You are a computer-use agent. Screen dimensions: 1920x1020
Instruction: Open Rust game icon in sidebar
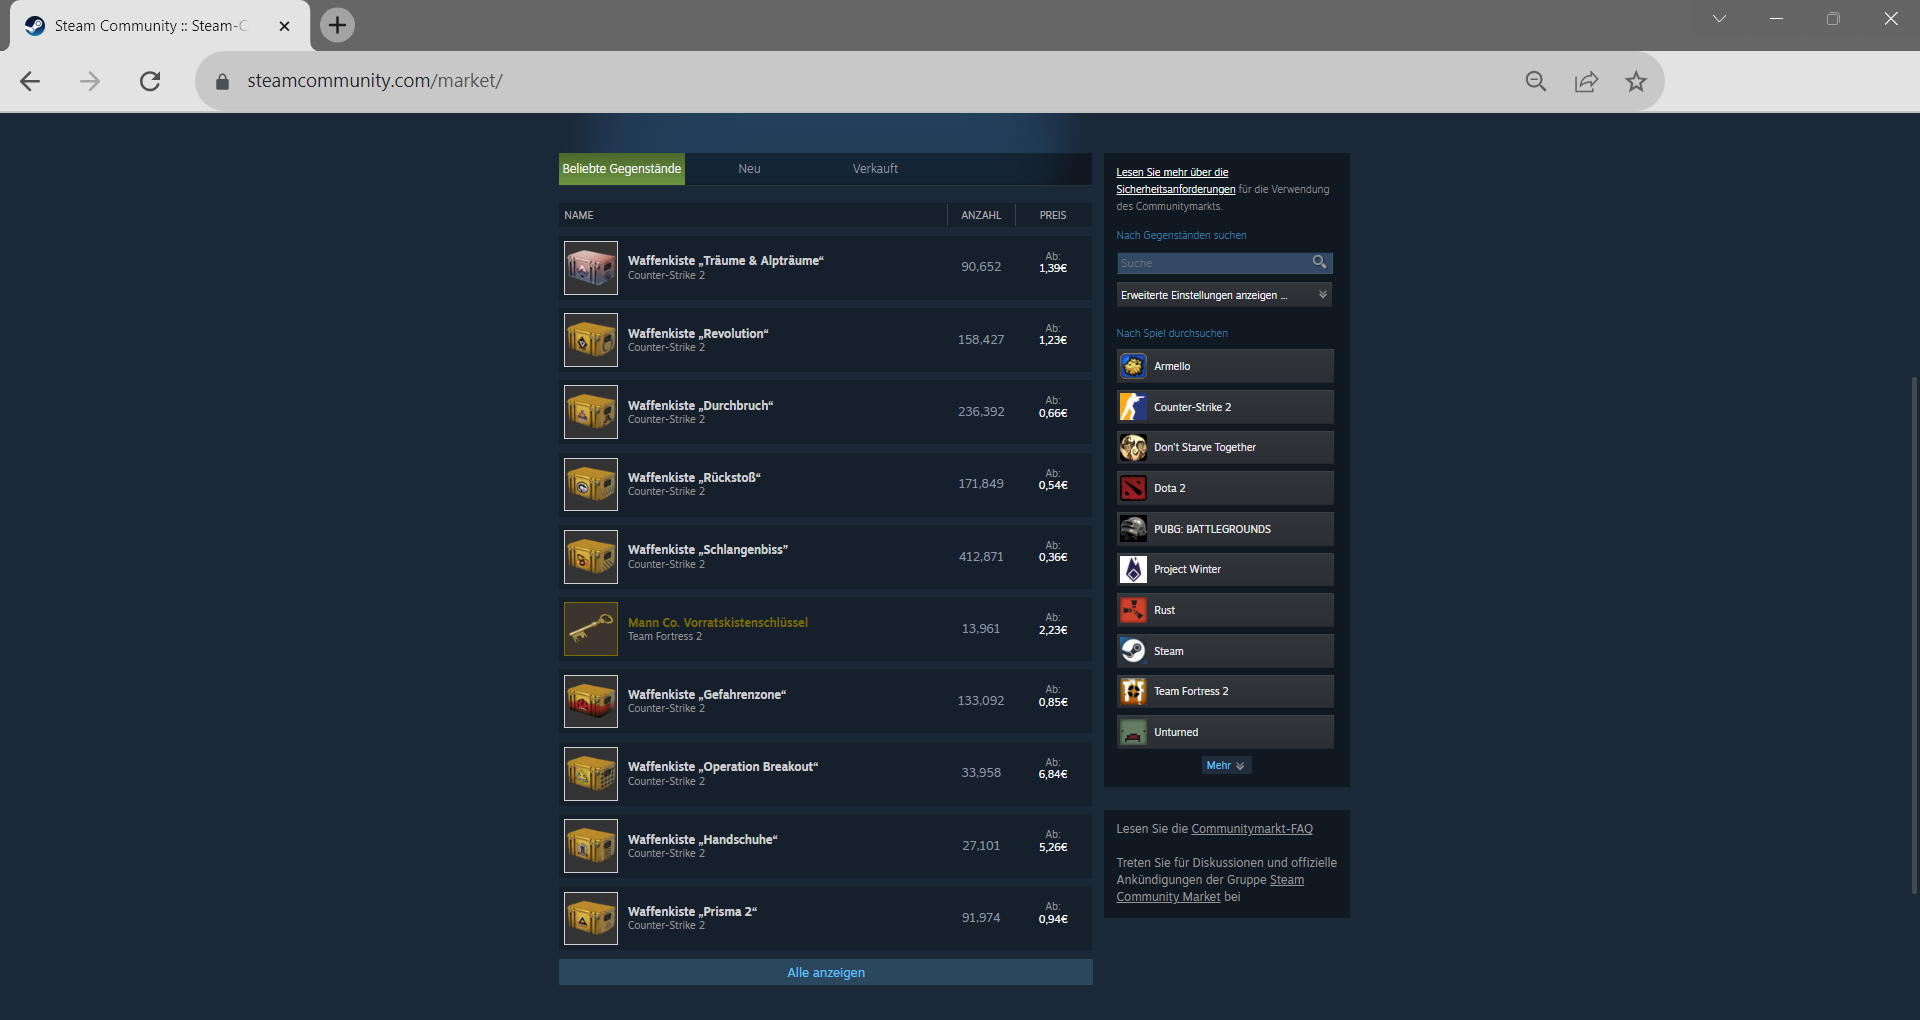tap(1133, 610)
